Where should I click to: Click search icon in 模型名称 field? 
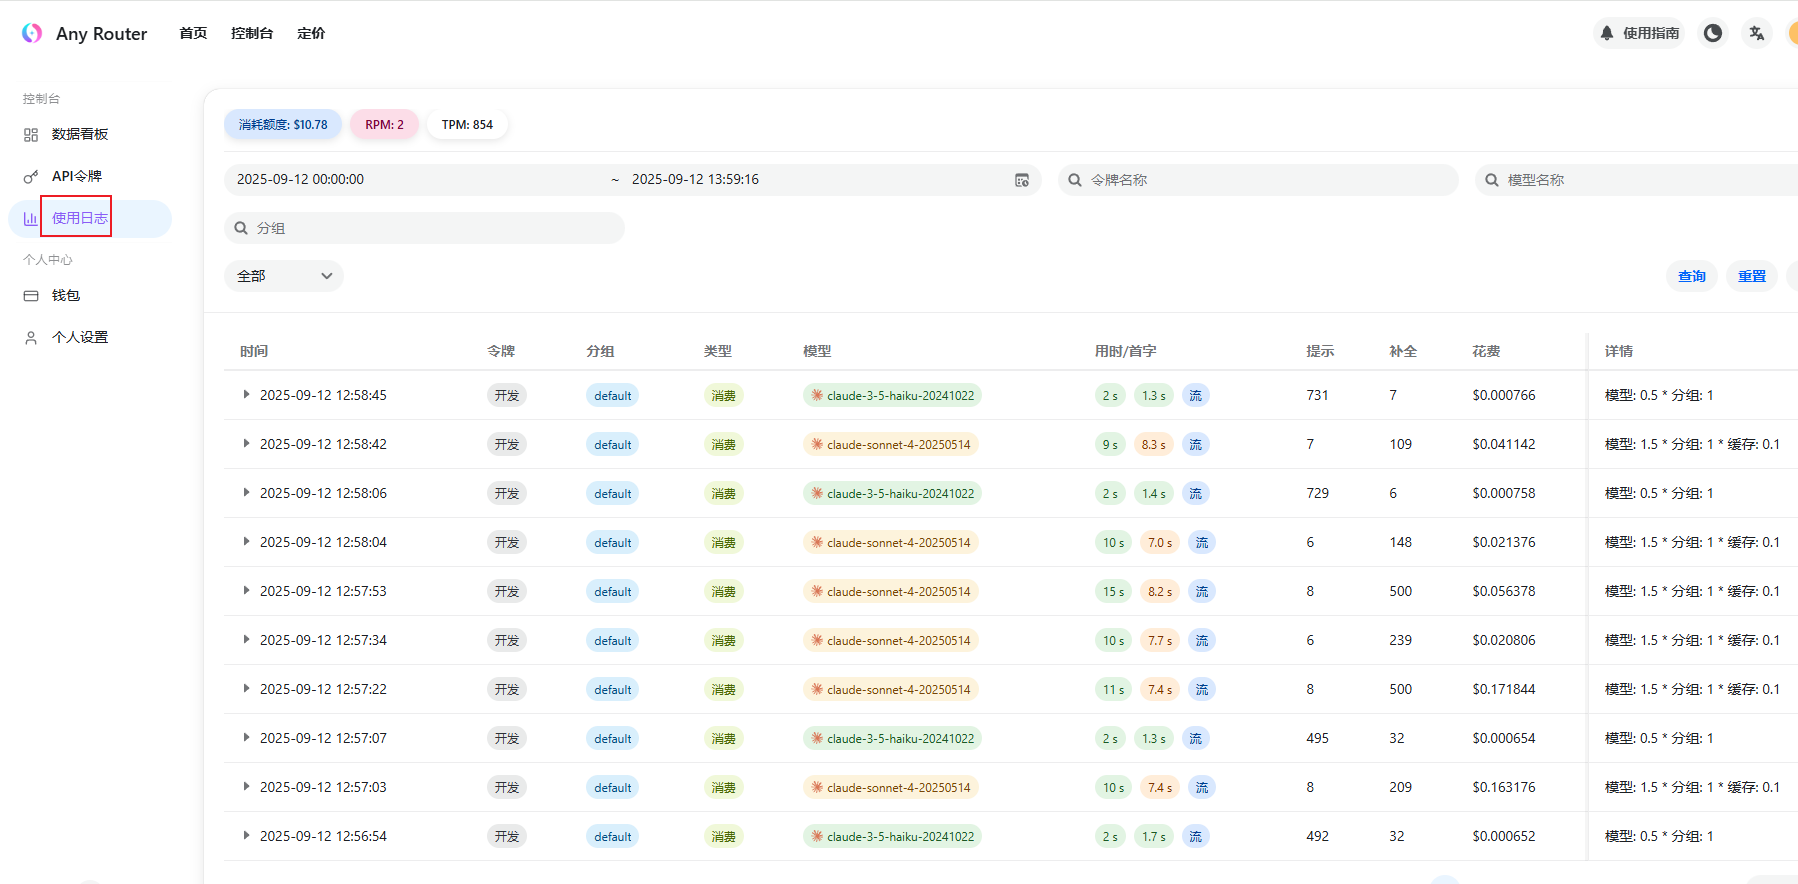1492,180
